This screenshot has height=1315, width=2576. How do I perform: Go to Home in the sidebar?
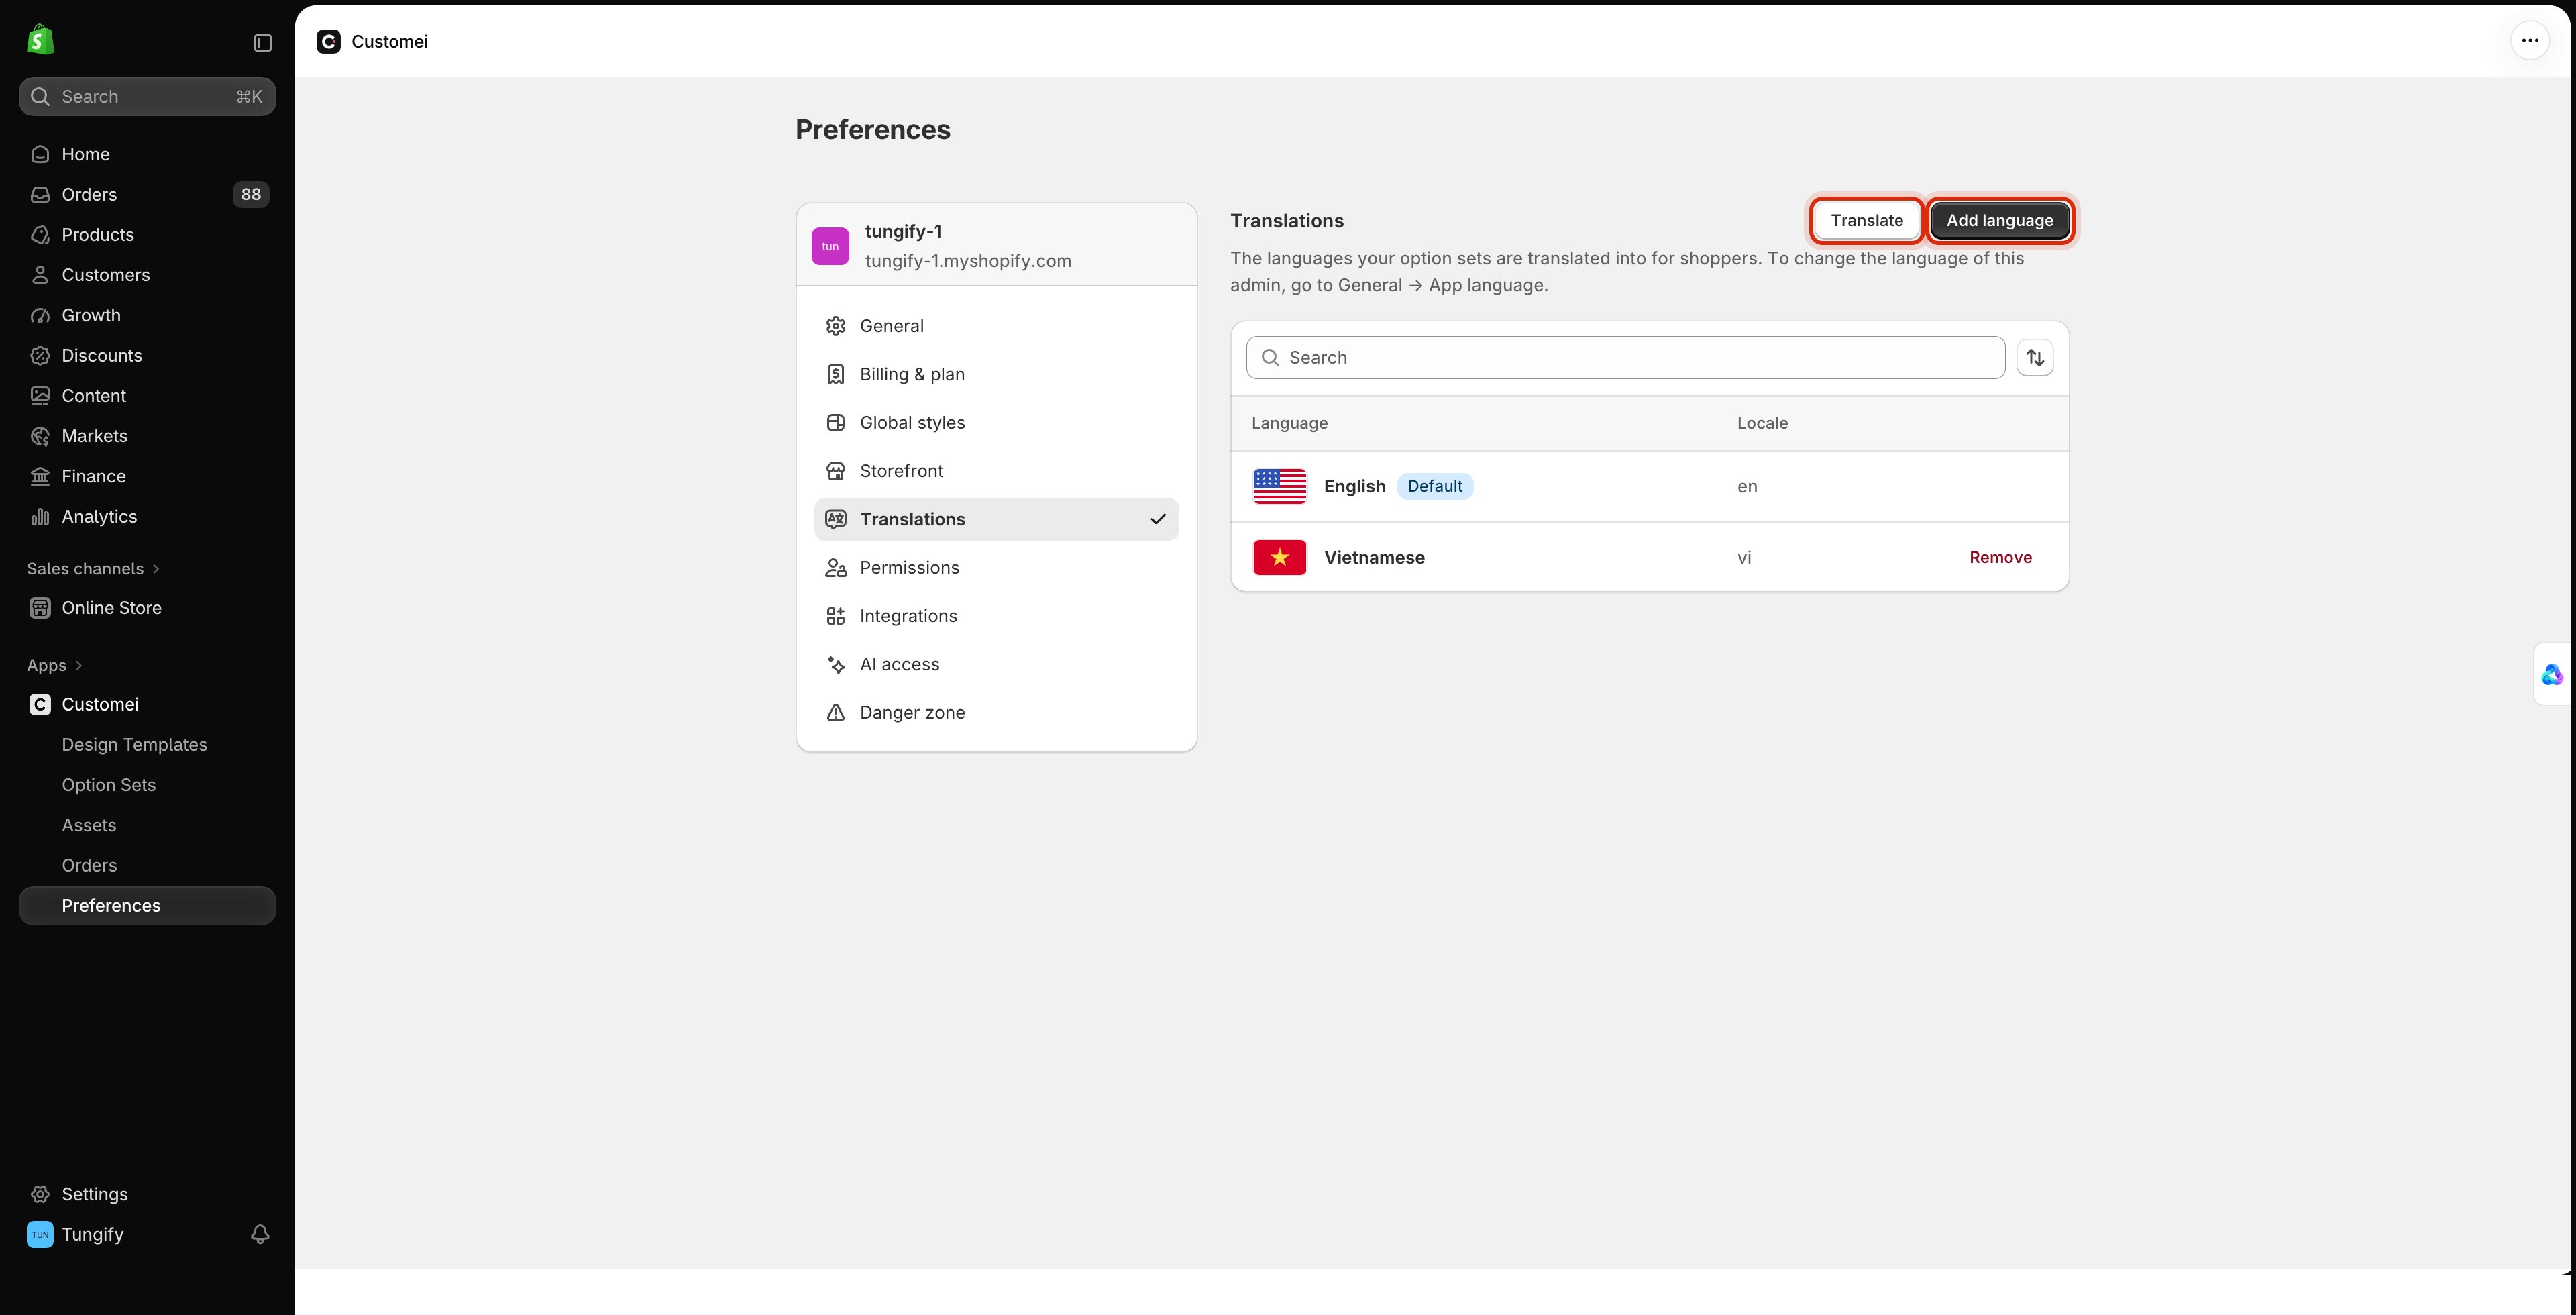tap(147, 154)
